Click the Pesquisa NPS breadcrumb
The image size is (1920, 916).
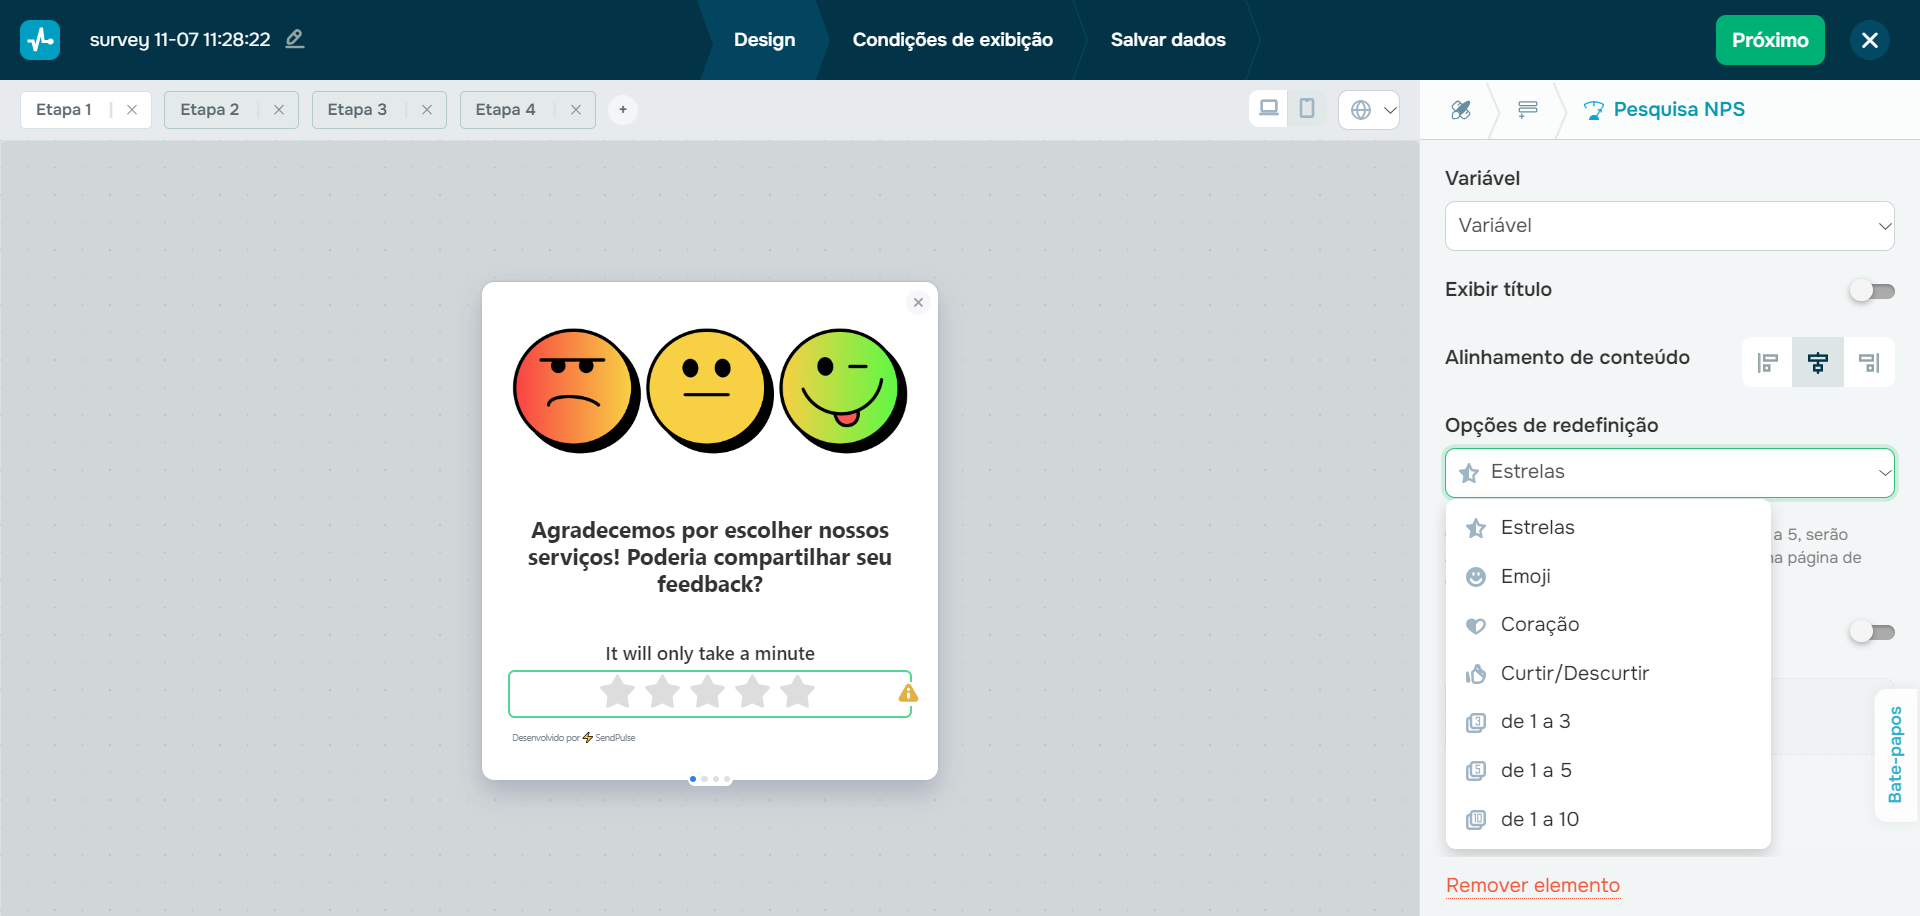(x=1665, y=109)
